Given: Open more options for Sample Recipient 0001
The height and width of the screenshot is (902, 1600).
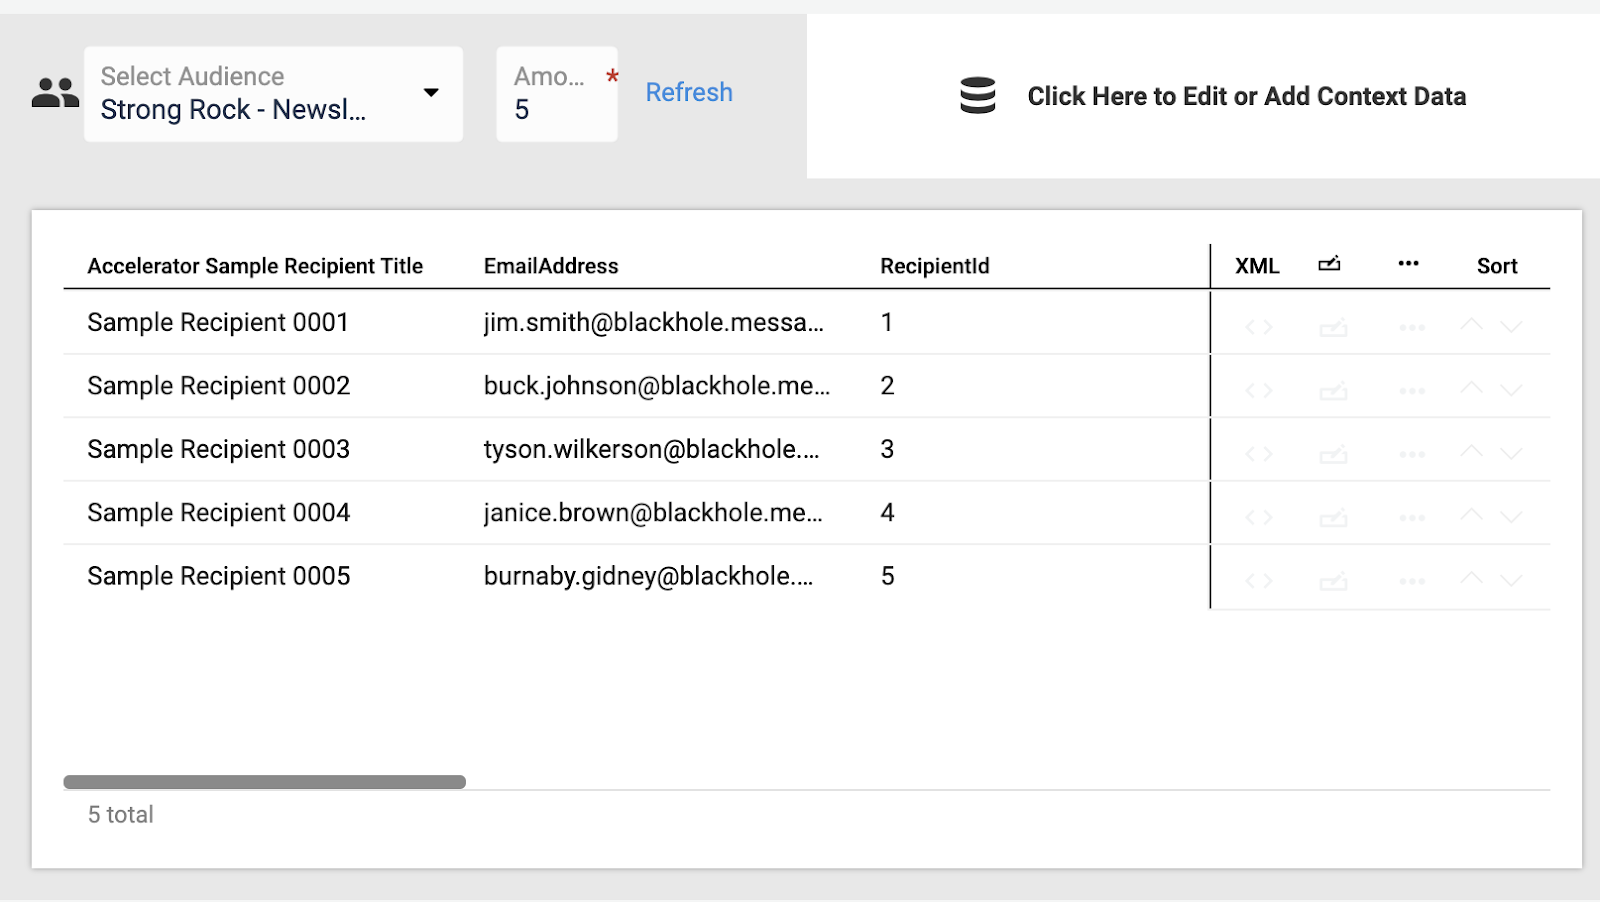Looking at the screenshot, I should point(1412,327).
